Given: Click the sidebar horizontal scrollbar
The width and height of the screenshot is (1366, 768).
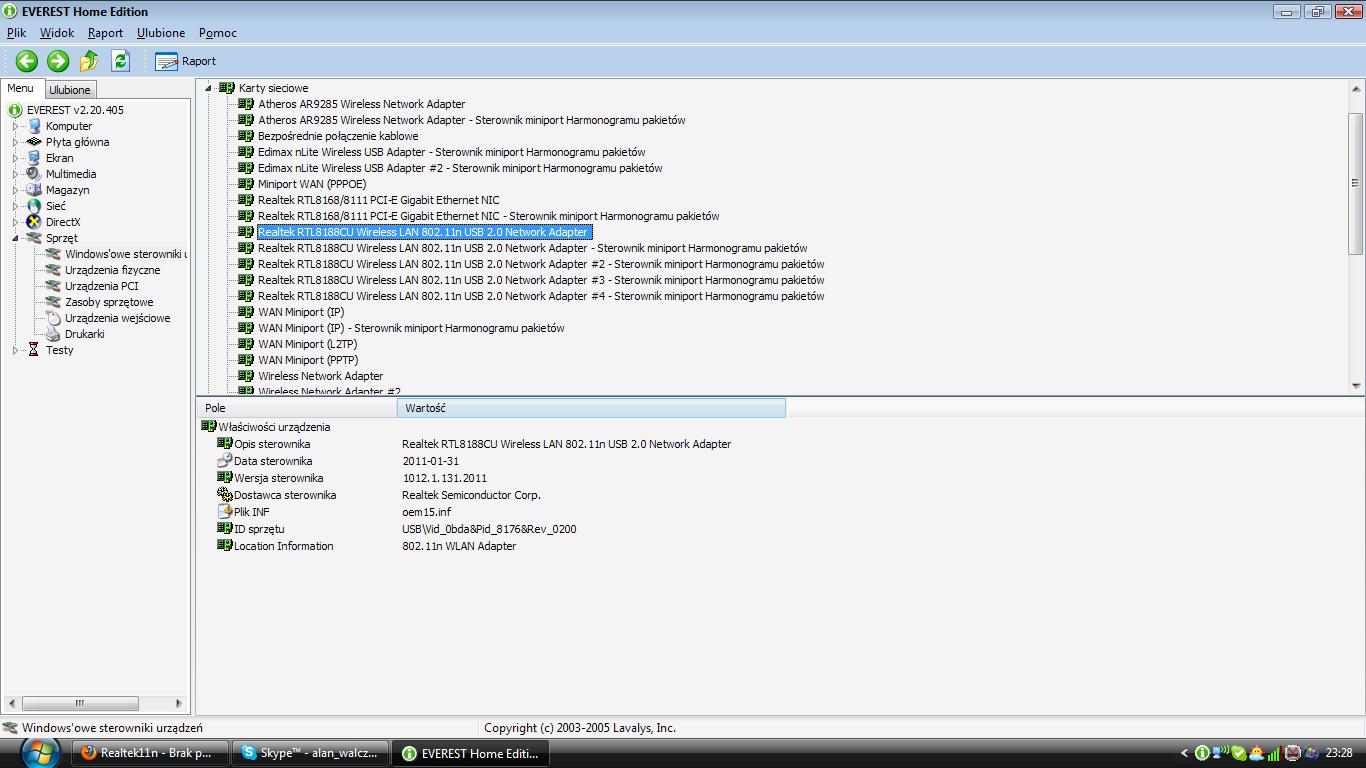Looking at the screenshot, I should (x=79, y=703).
